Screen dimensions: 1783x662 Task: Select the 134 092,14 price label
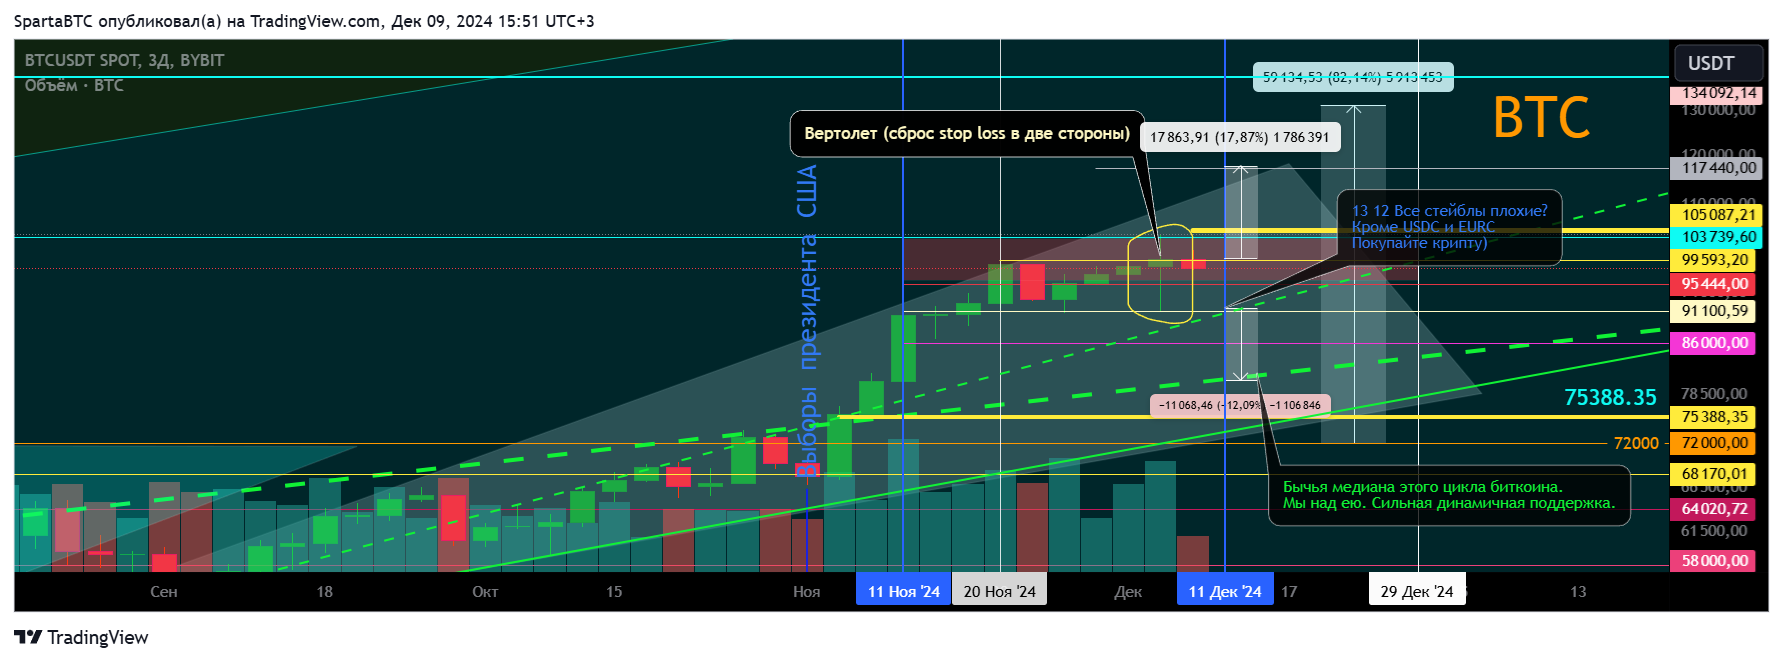coord(1716,93)
